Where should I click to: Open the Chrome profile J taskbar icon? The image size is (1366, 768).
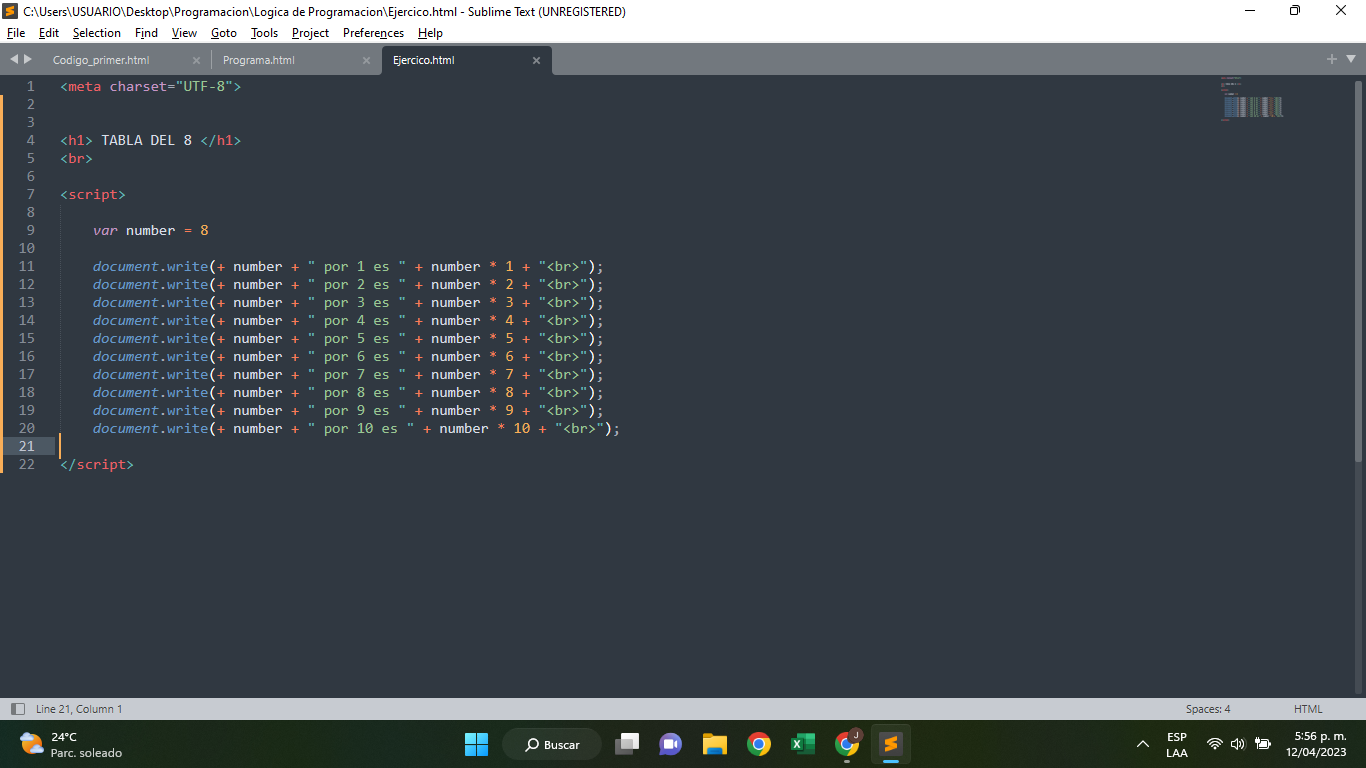(x=847, y=744)
